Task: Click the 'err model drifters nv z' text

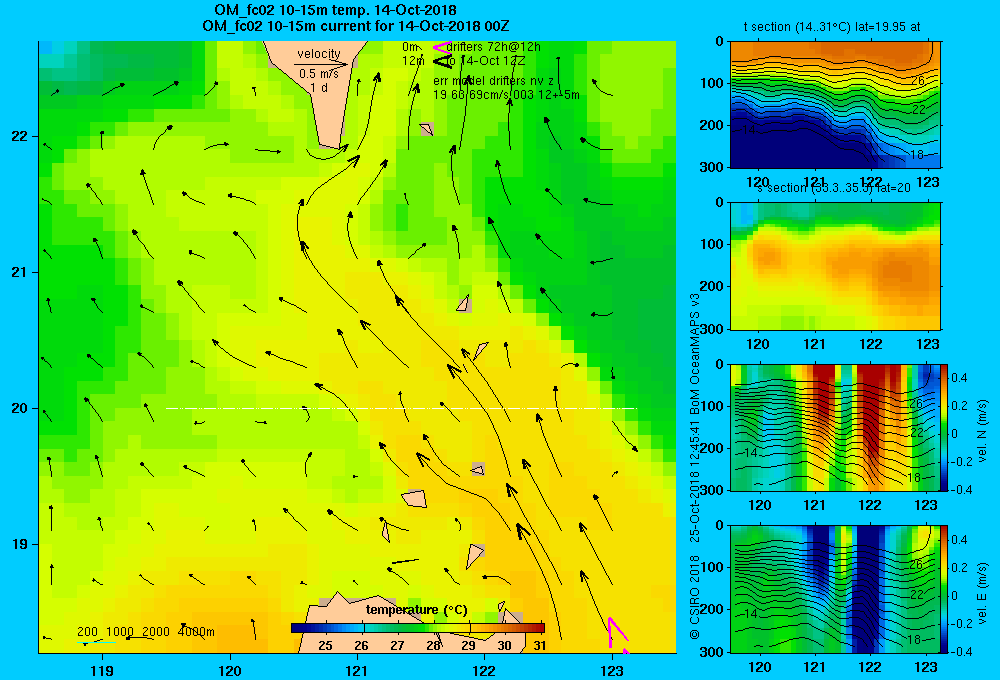Action: (x=493, y=81)
